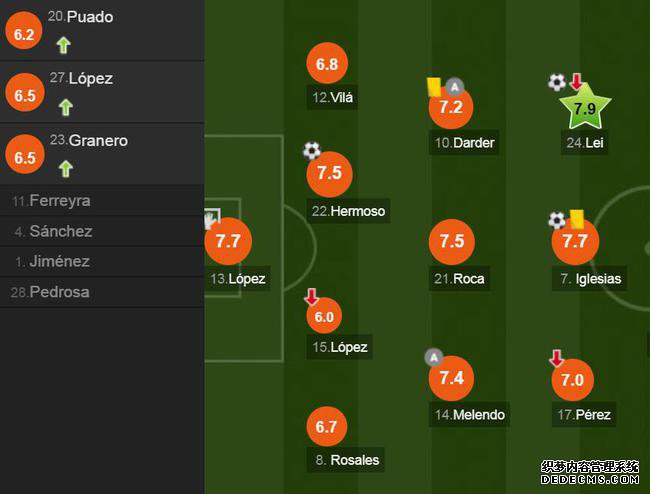
Task: Click the 27.López substitute name
Action: coord(81,78)
